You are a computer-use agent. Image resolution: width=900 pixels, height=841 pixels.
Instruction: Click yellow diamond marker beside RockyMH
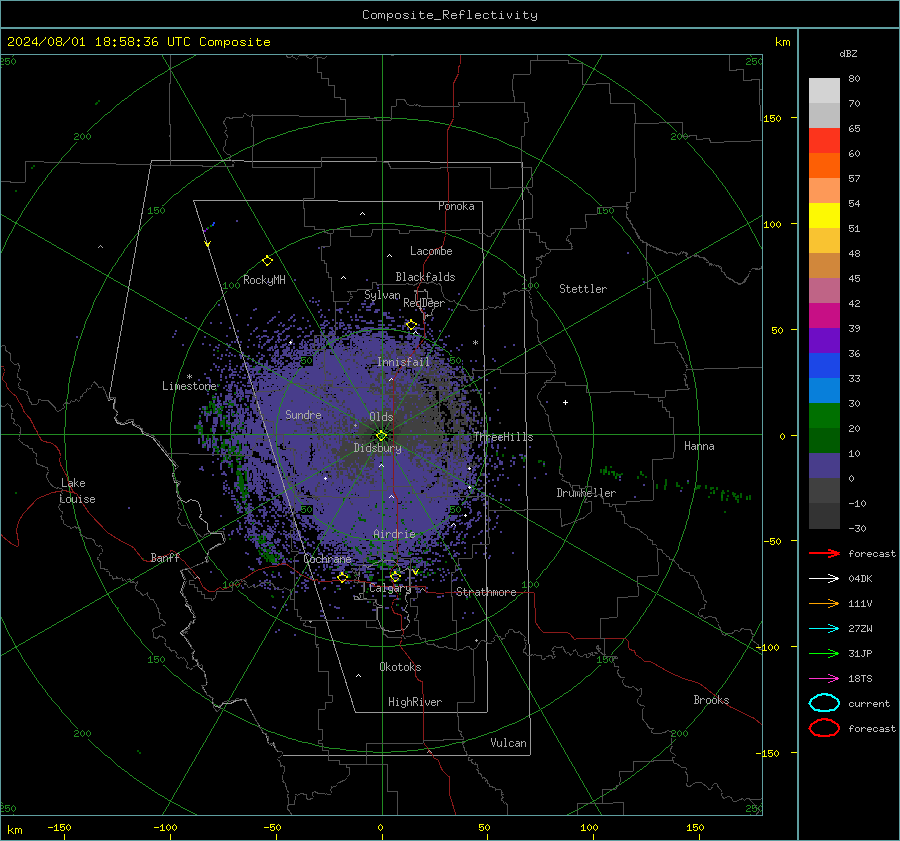tap(267, 261)
